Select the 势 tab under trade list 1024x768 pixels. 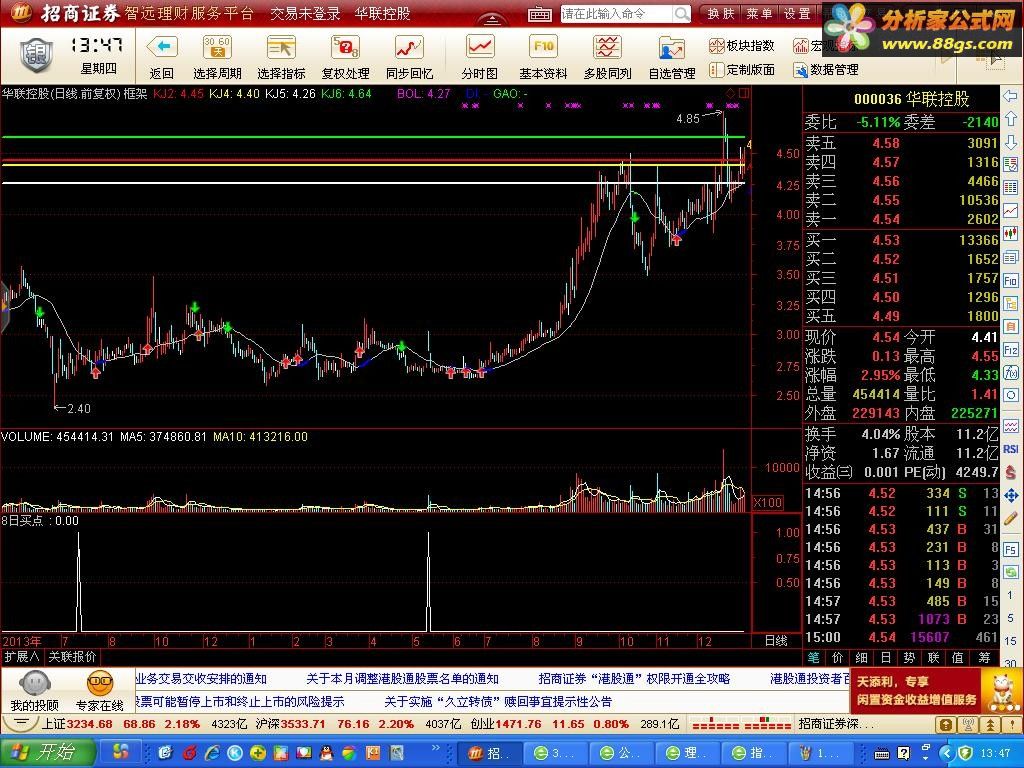(x=910, y=657)
